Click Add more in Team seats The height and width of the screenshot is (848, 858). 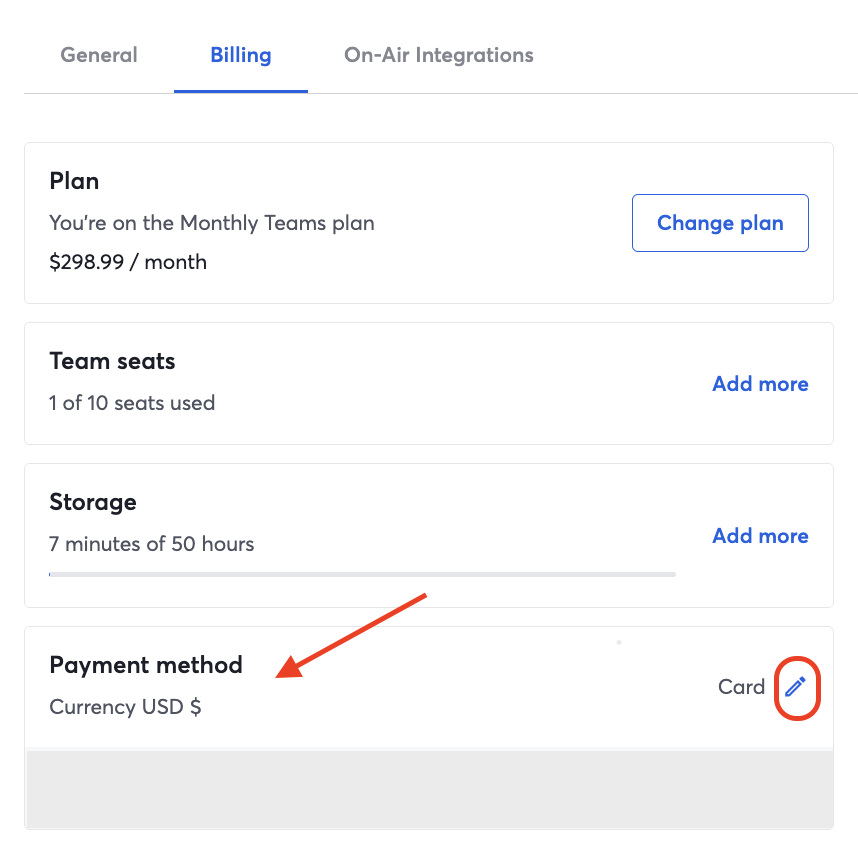(760, 384)
